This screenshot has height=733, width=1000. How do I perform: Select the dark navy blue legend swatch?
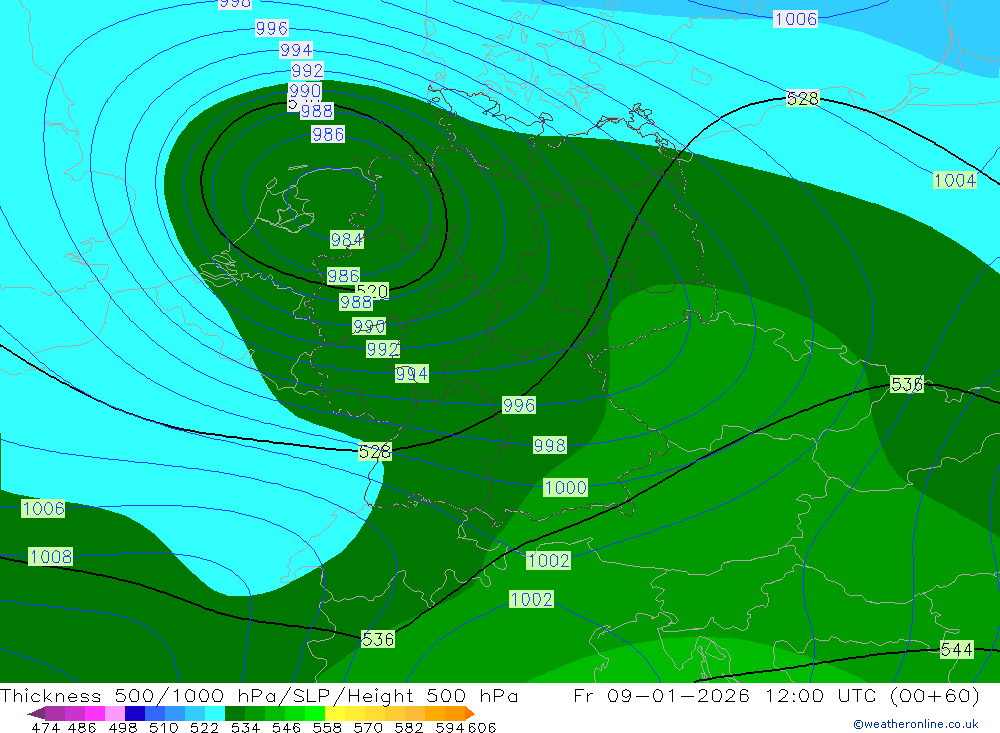pos(135,713)
